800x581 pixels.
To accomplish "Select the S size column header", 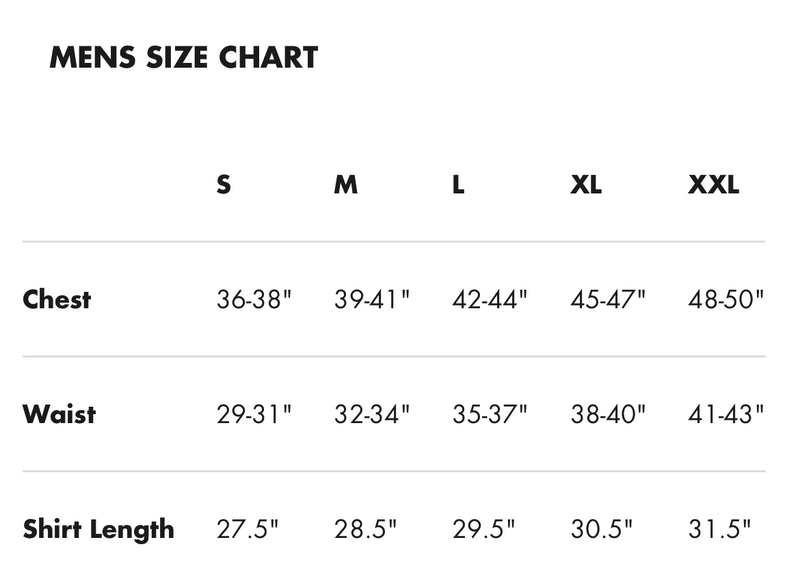I will [223, 184].
